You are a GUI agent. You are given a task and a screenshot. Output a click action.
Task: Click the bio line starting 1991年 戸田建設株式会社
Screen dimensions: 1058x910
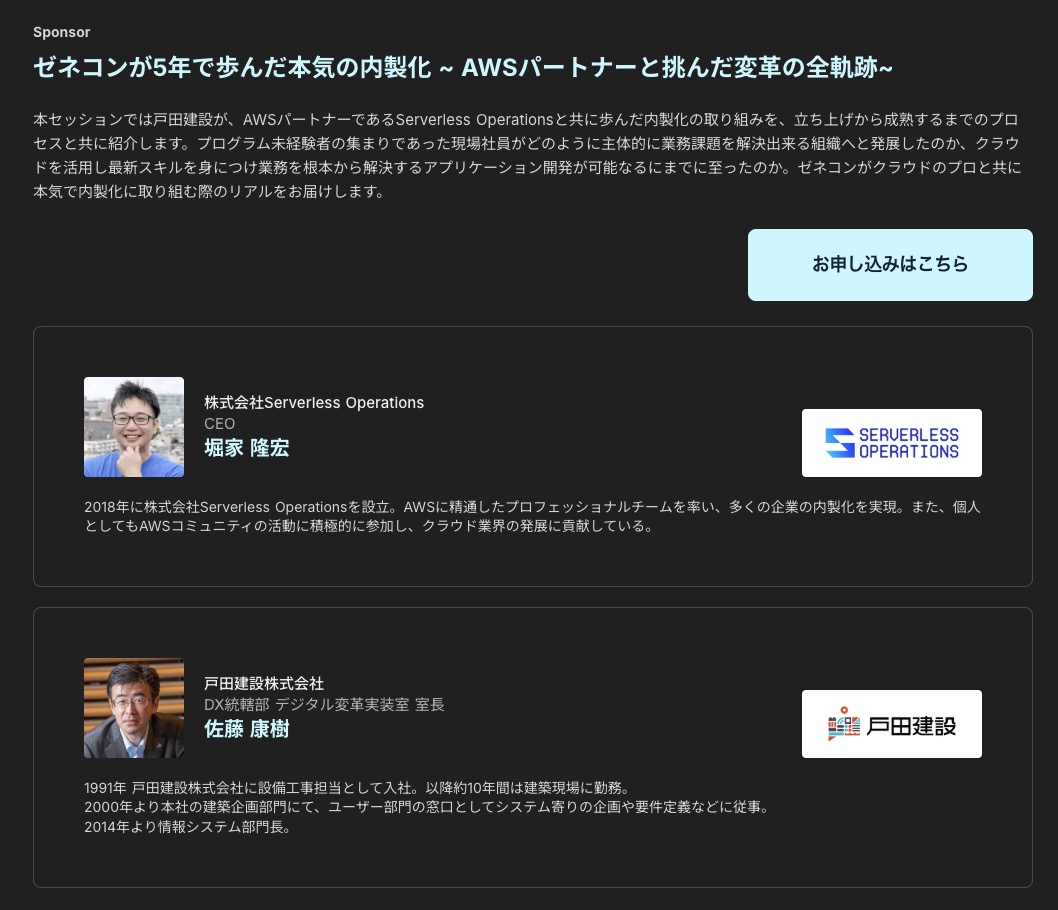click(x=358, y=788)
